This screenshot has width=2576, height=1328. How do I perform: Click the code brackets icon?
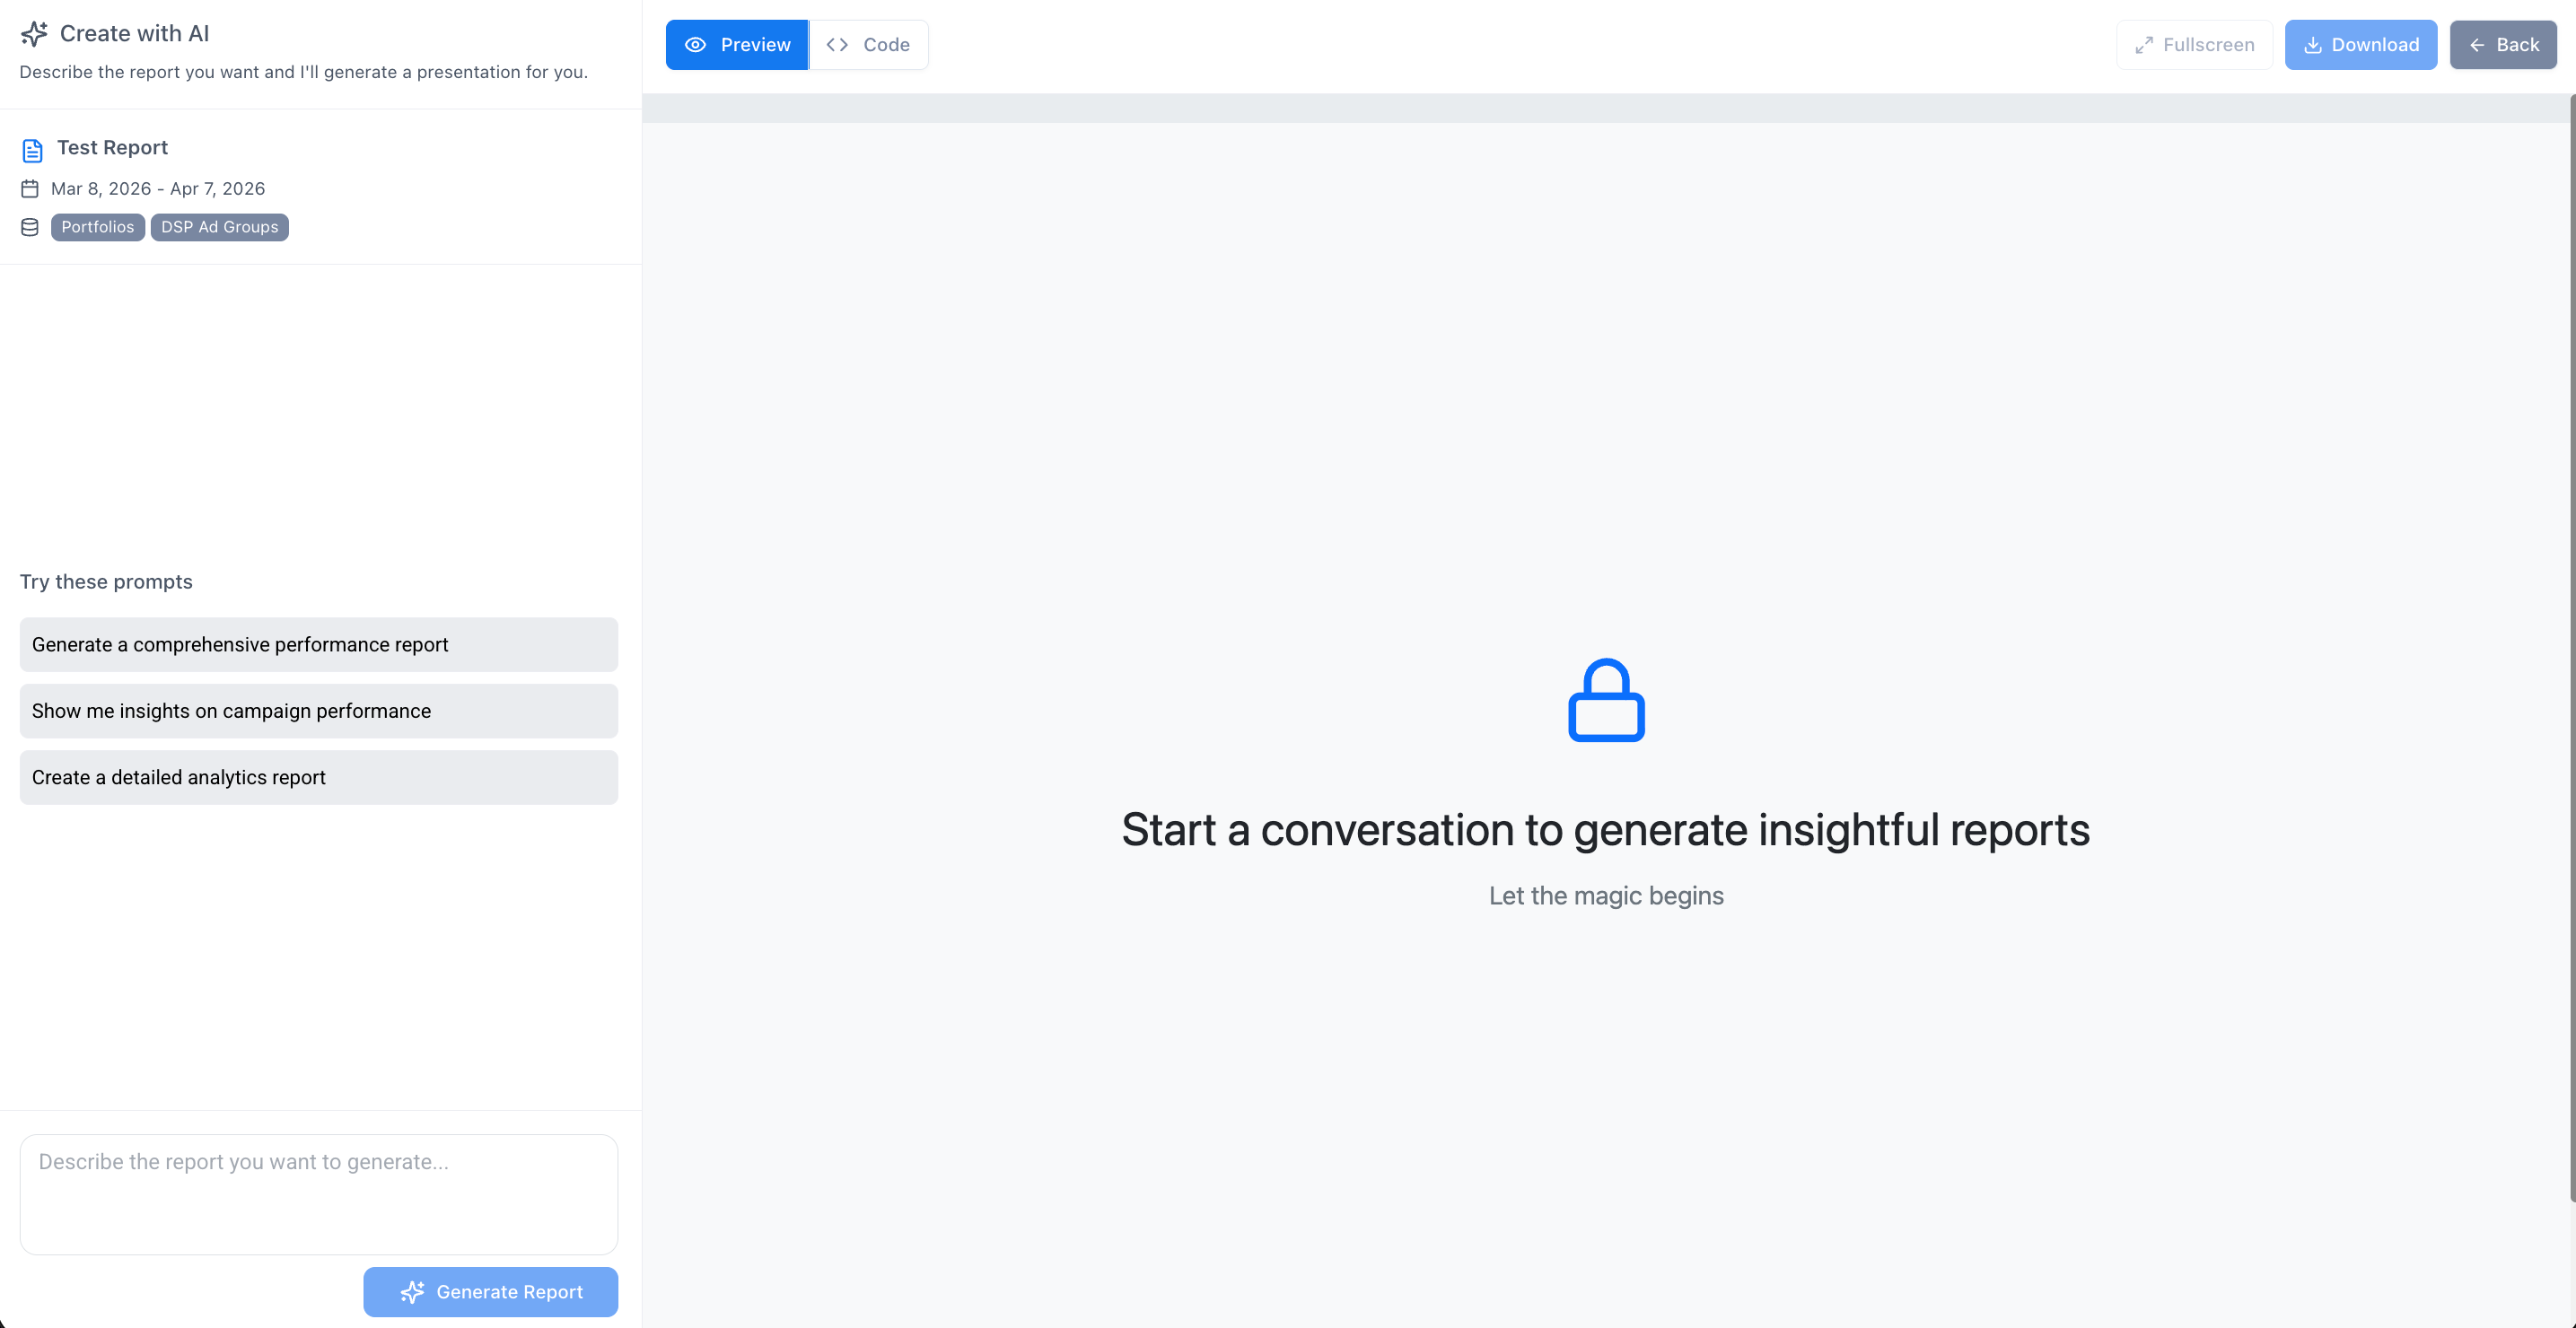tap(837, 45)
